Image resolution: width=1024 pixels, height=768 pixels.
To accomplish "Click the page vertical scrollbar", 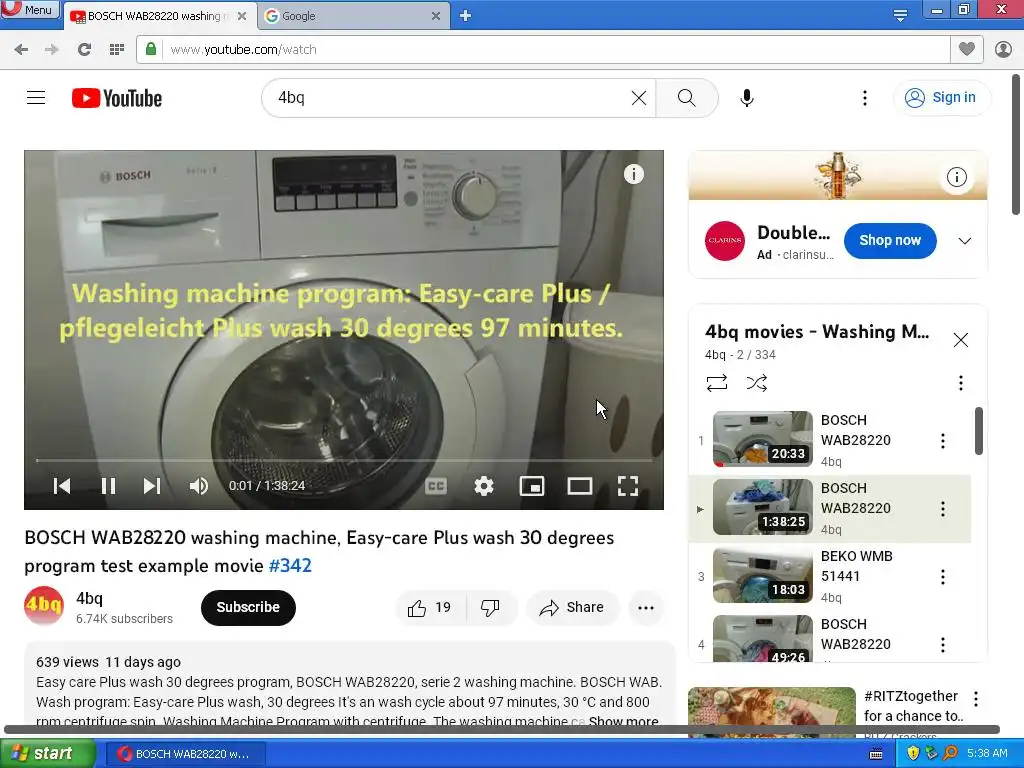I will tap(1016, 144).
